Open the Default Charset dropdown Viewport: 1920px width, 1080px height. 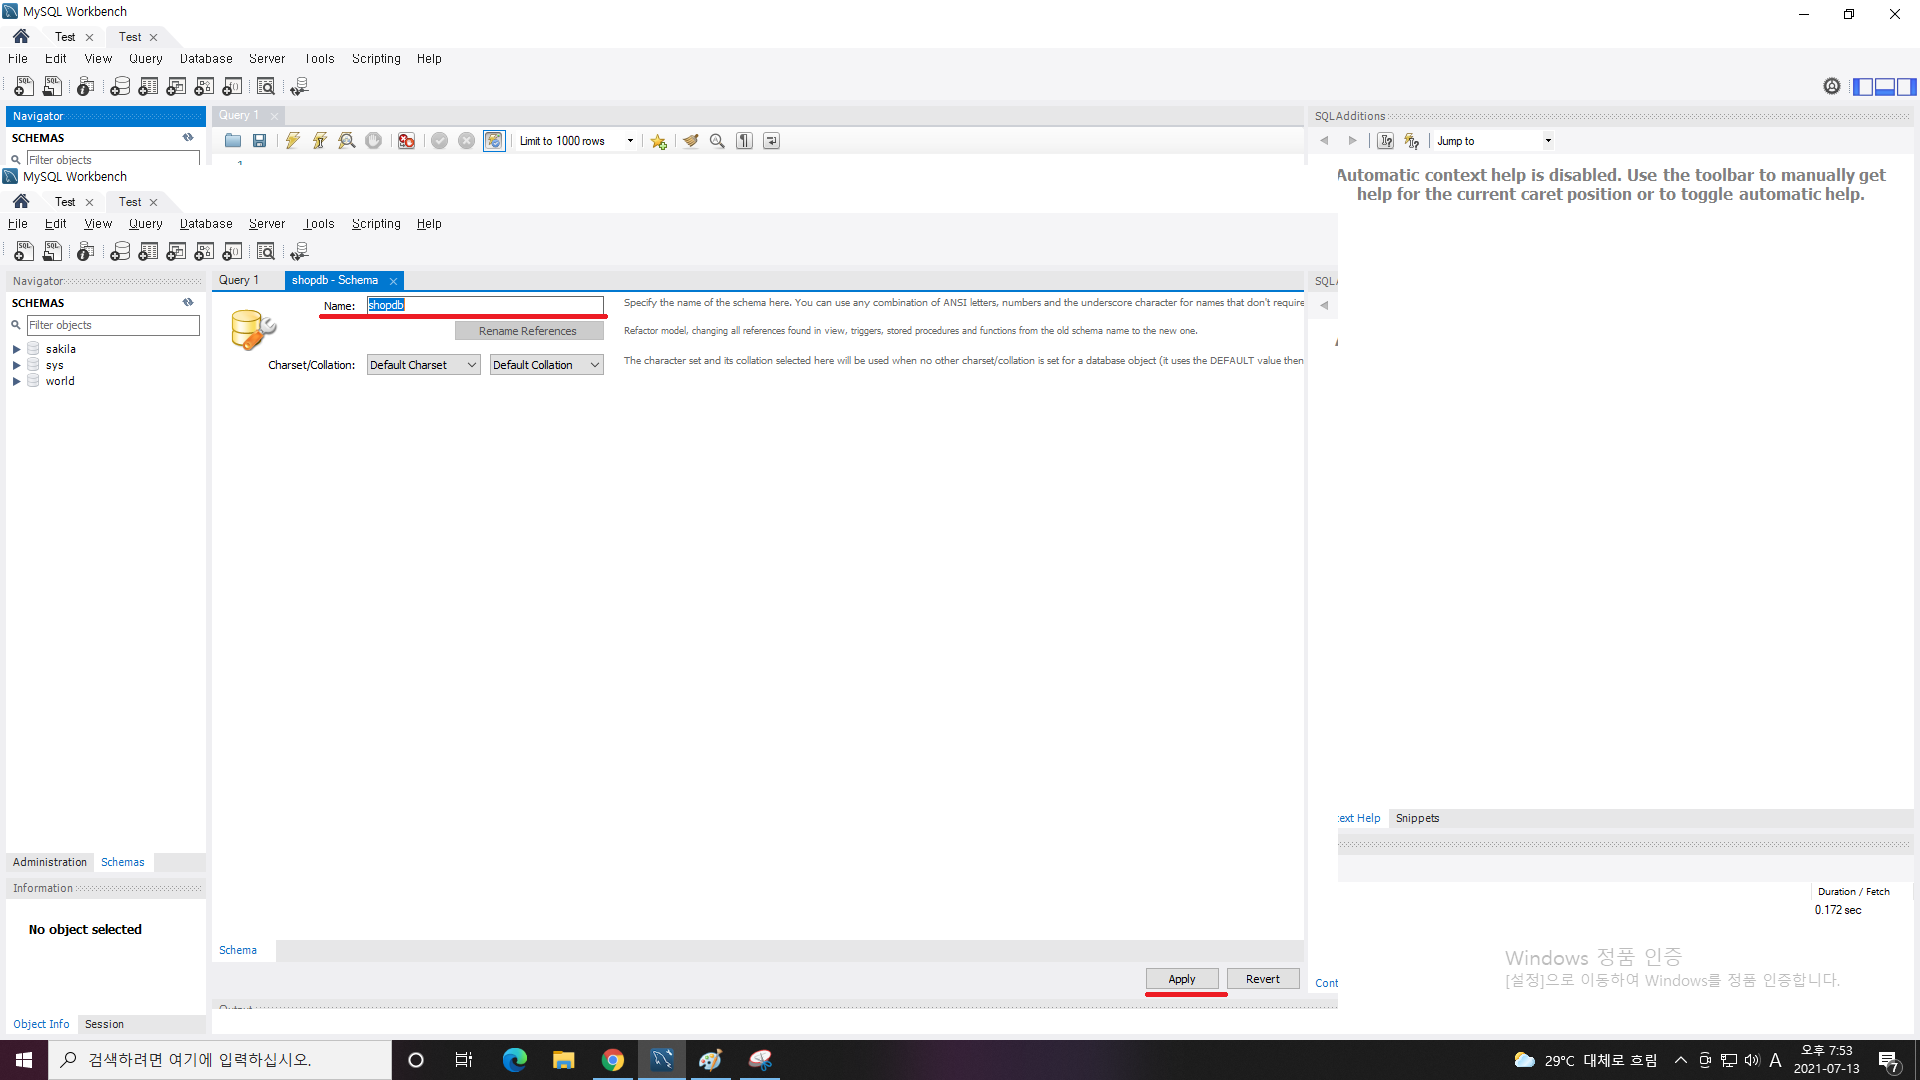pos(423,365)
